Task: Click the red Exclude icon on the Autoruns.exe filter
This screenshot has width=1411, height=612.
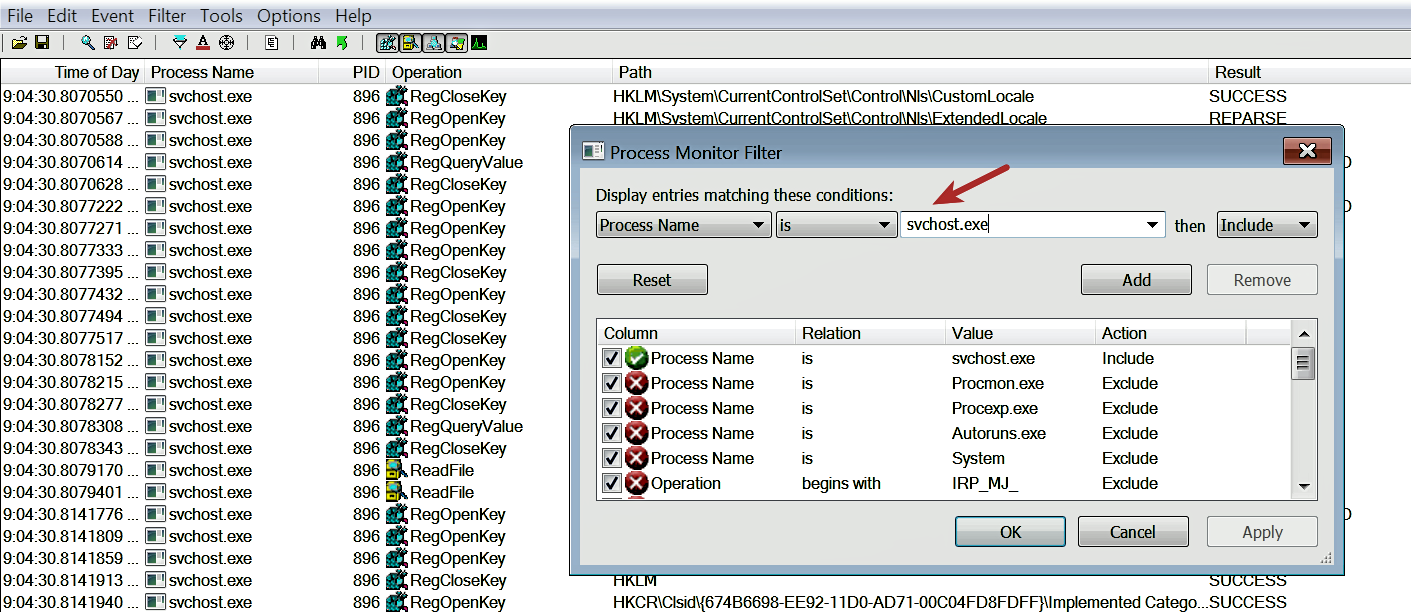Action: click(636, 433)
